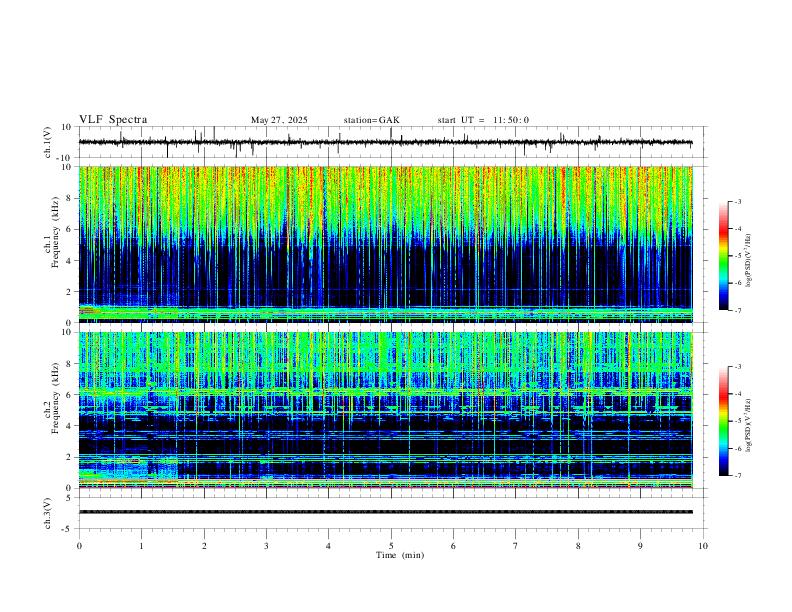Viewport: 792px width, 612px height.
Task: Click the "-7" tick on ch.1 colorbar
Action: click(x=738, y=310)
